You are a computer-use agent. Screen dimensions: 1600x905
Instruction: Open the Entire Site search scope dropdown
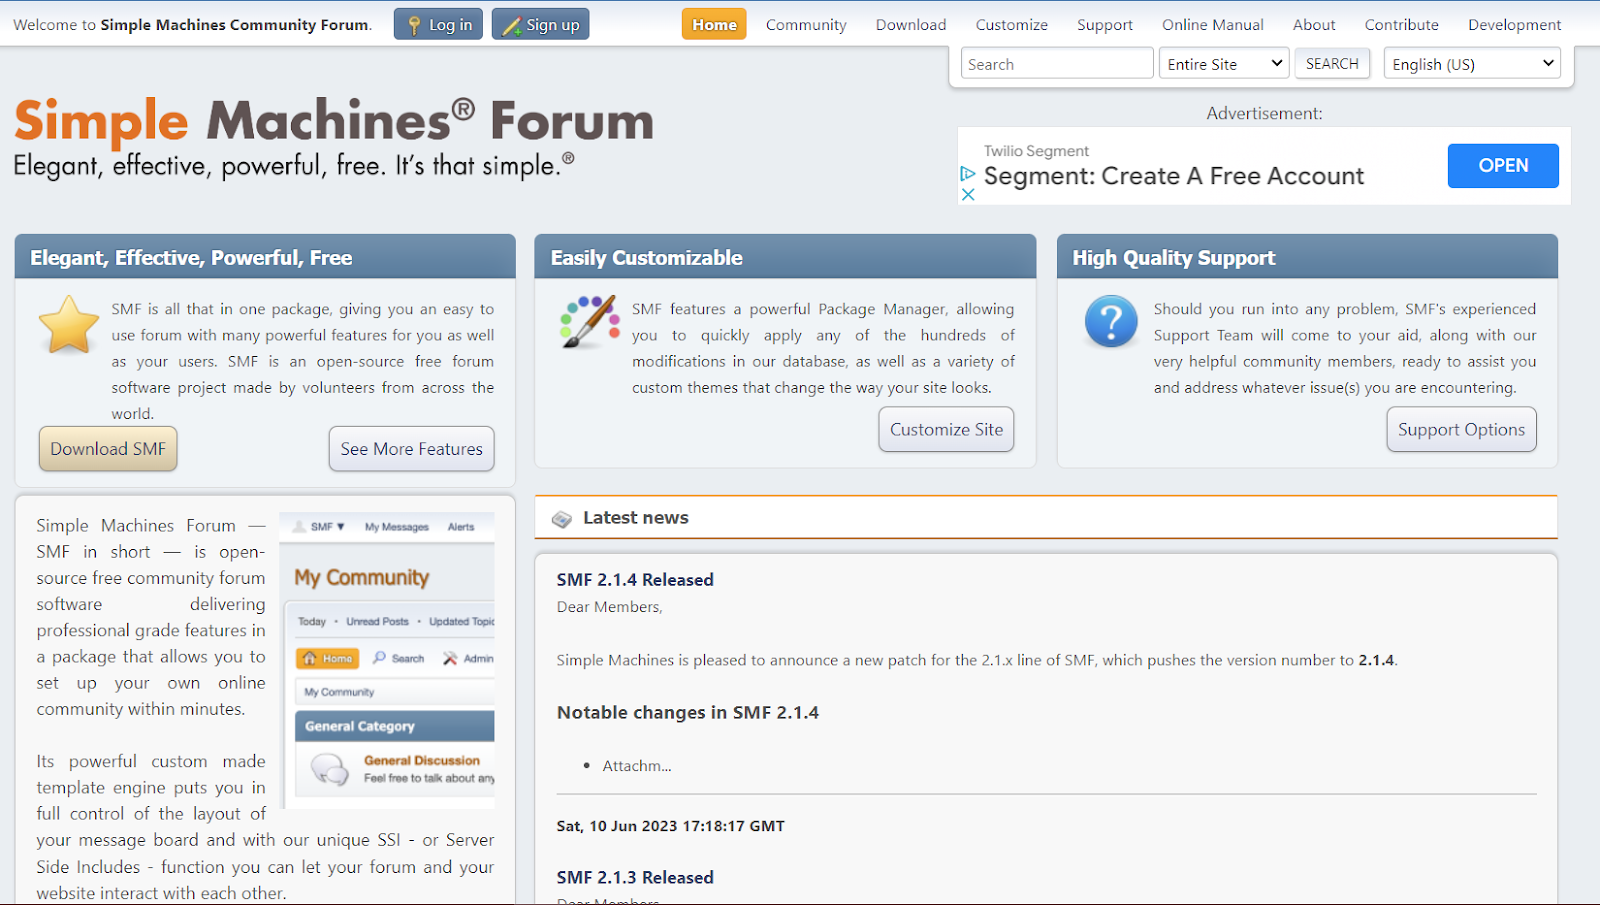1222,63
